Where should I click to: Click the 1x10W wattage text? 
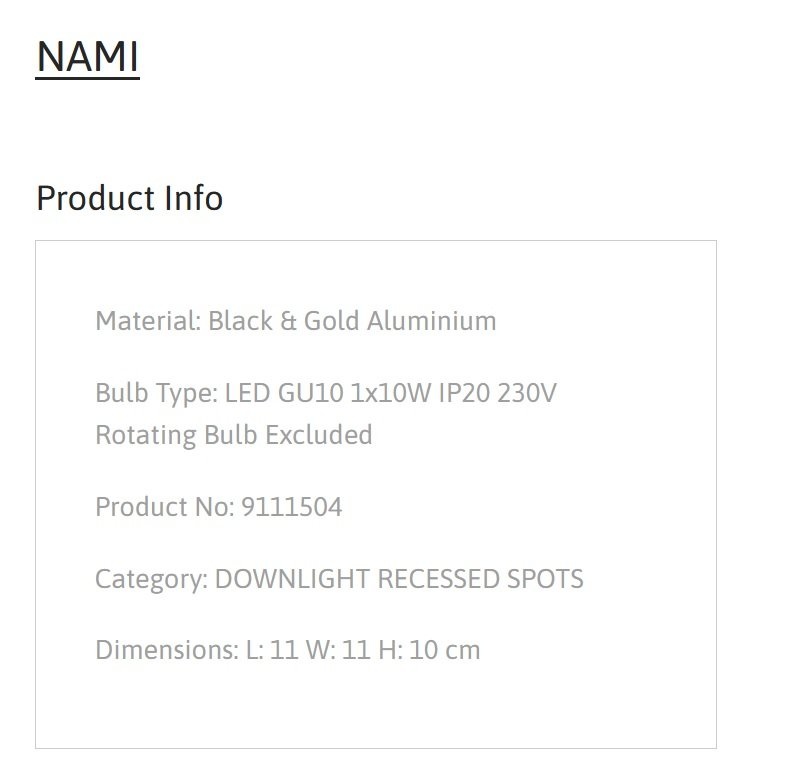point(390,393)
